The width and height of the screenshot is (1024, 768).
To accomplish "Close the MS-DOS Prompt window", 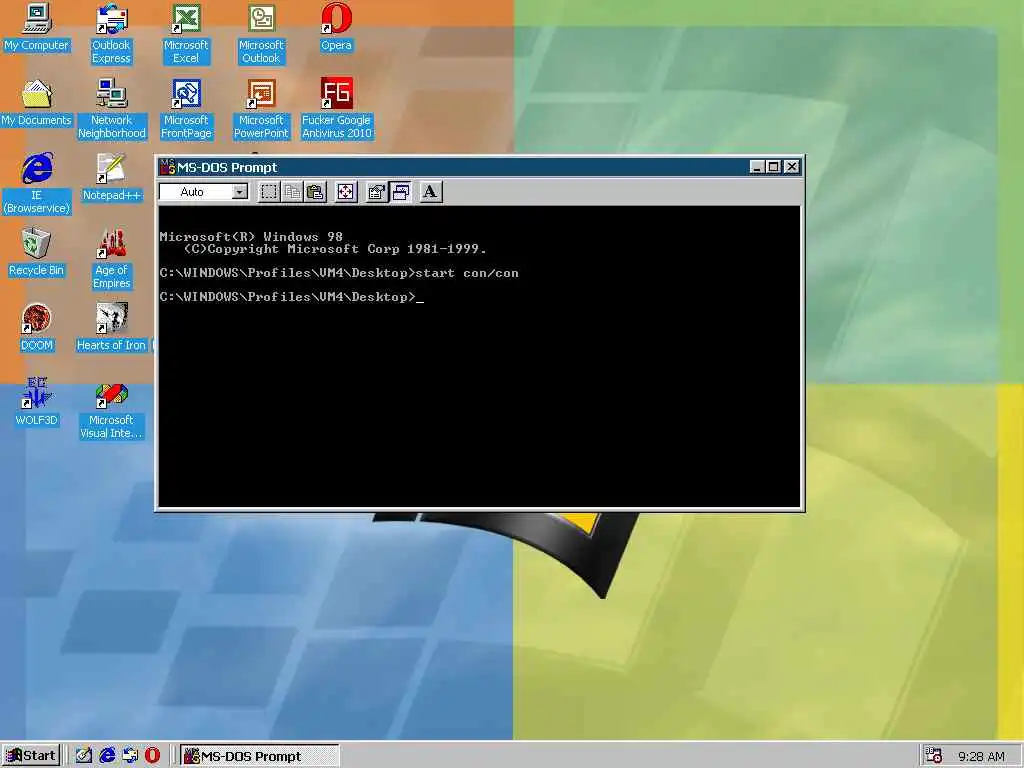I will click(792, 167).
